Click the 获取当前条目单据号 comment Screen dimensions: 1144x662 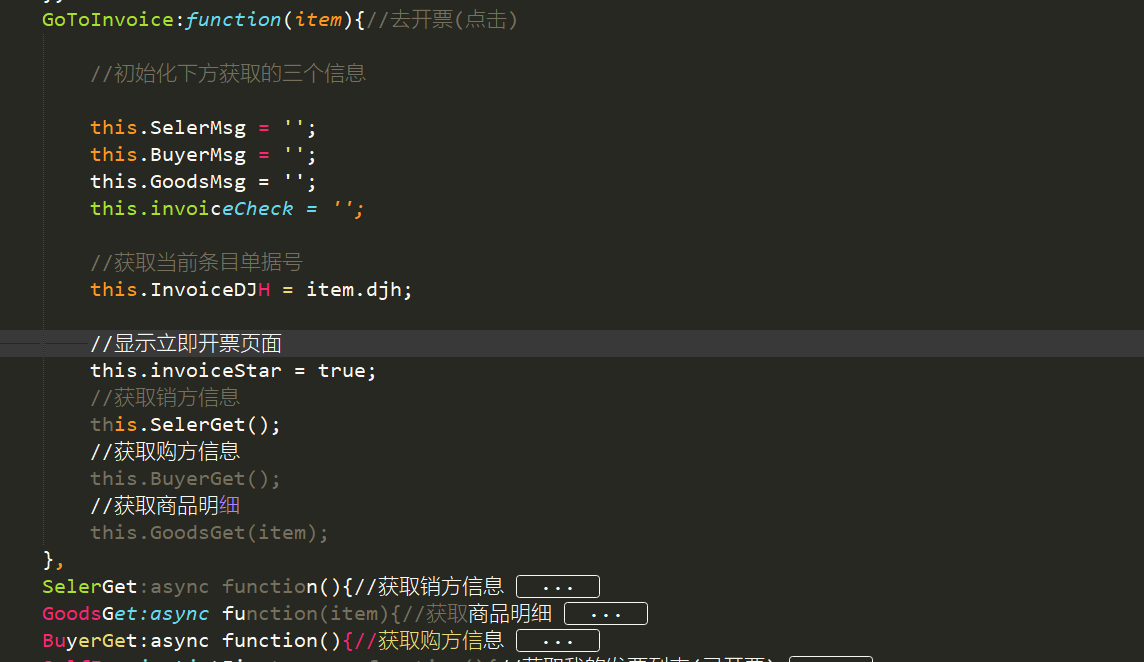[196, 263]
